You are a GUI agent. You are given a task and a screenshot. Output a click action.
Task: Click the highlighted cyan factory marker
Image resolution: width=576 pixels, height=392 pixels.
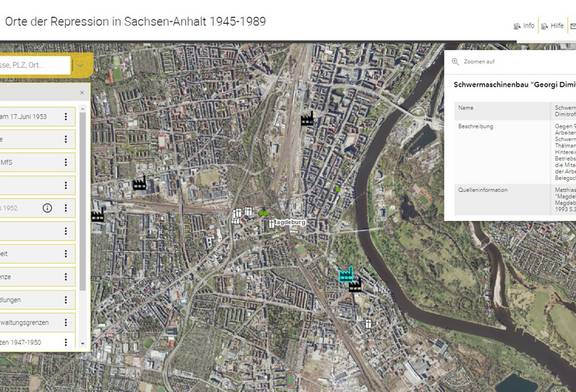click(346, 274)
